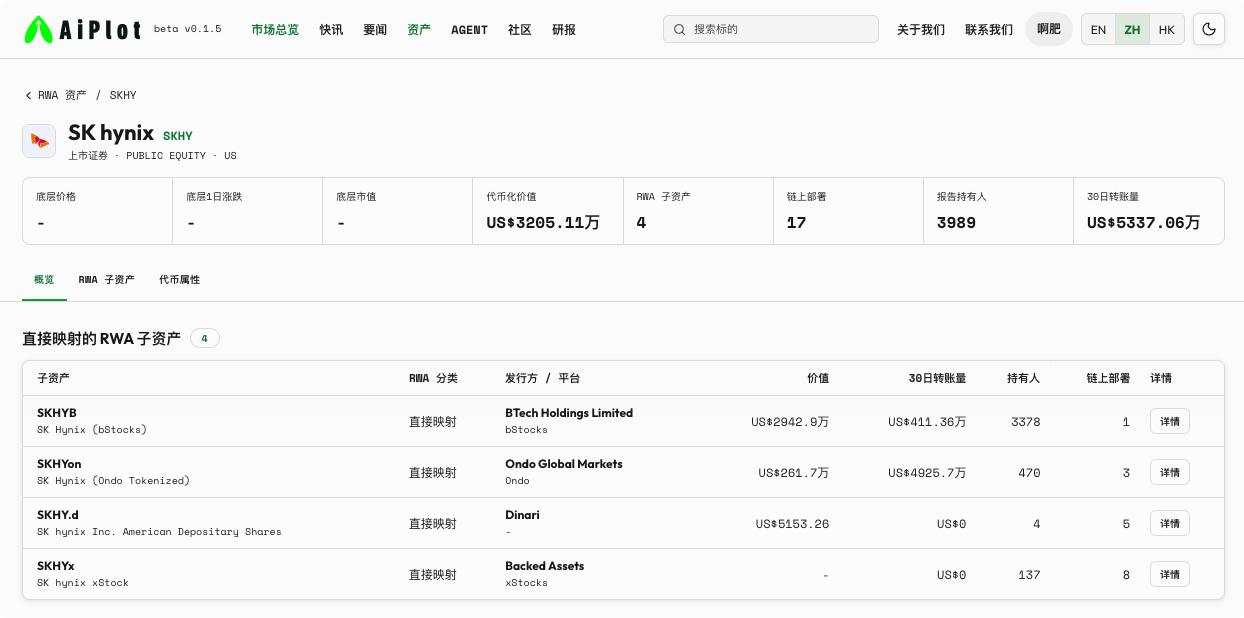
Task: Open the 研报 nav item
Action: [564, 29]
